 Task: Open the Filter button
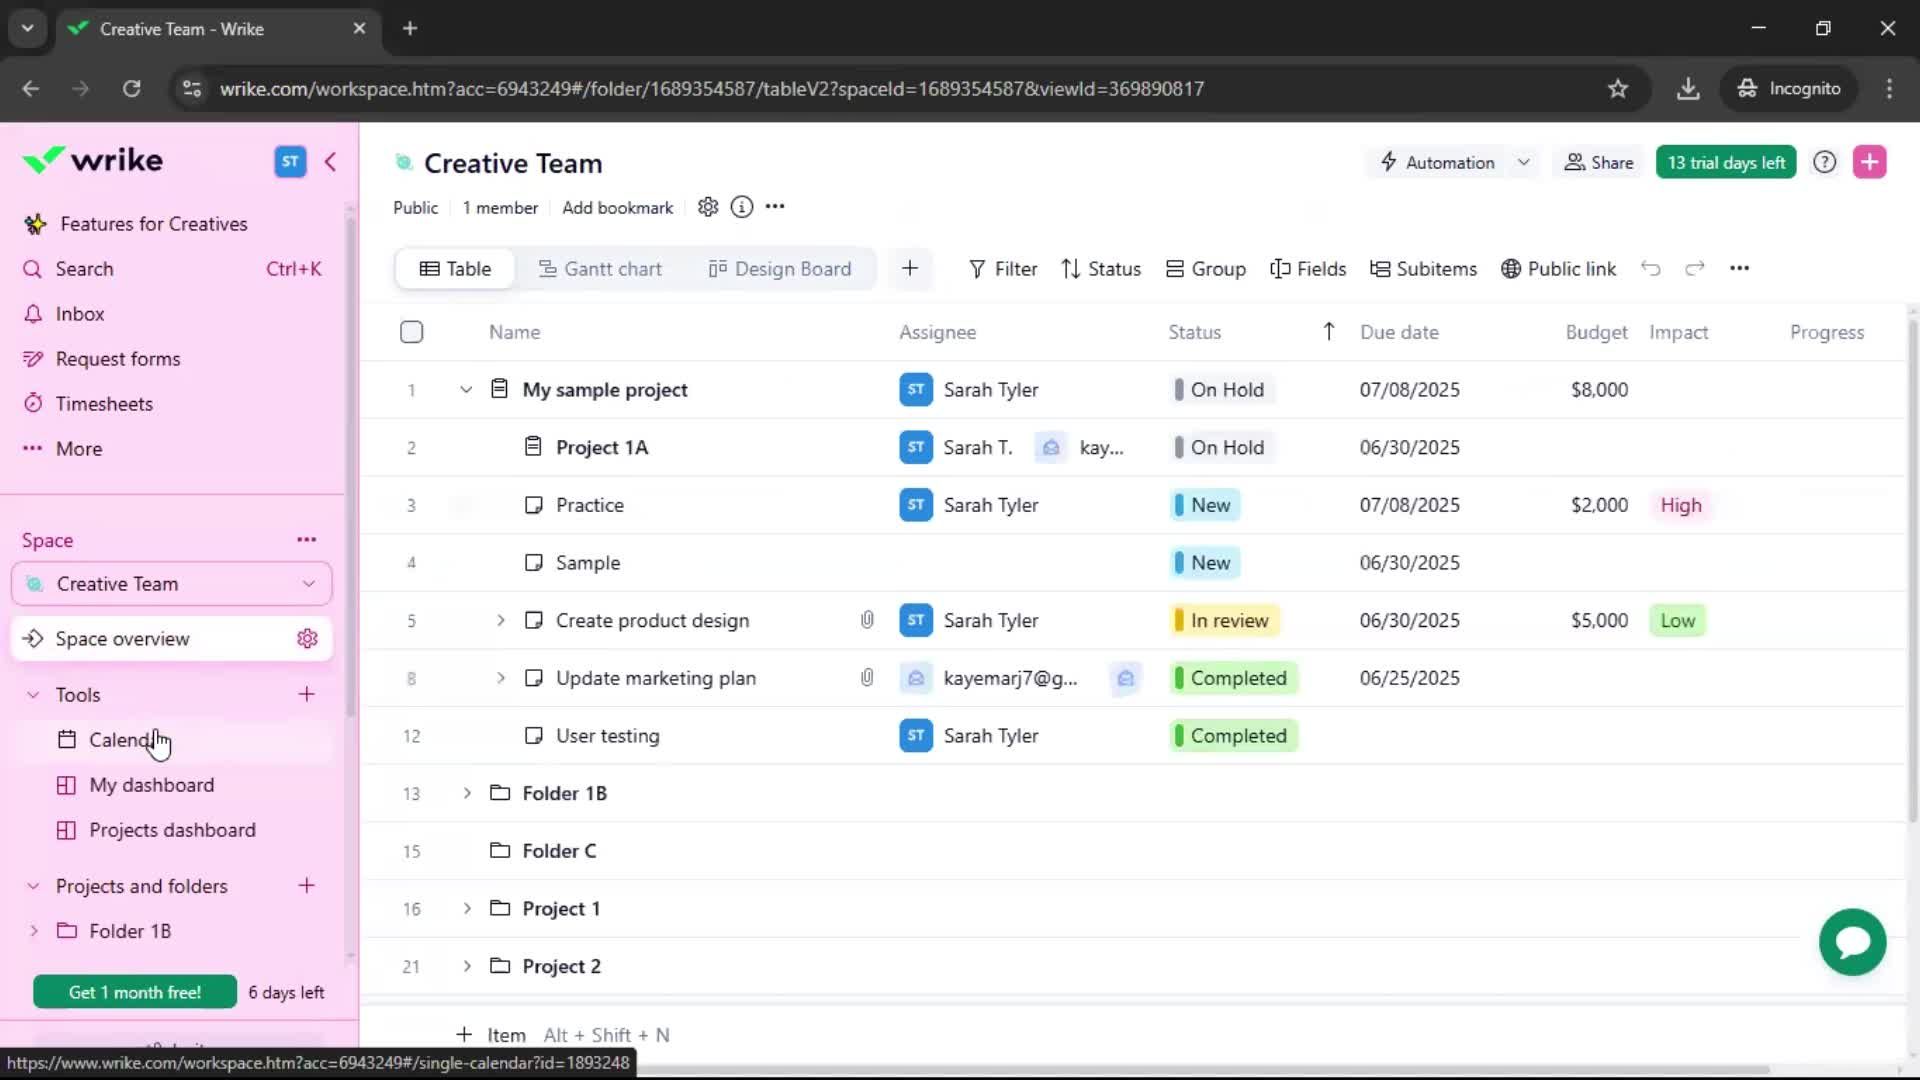(1003, 268)
